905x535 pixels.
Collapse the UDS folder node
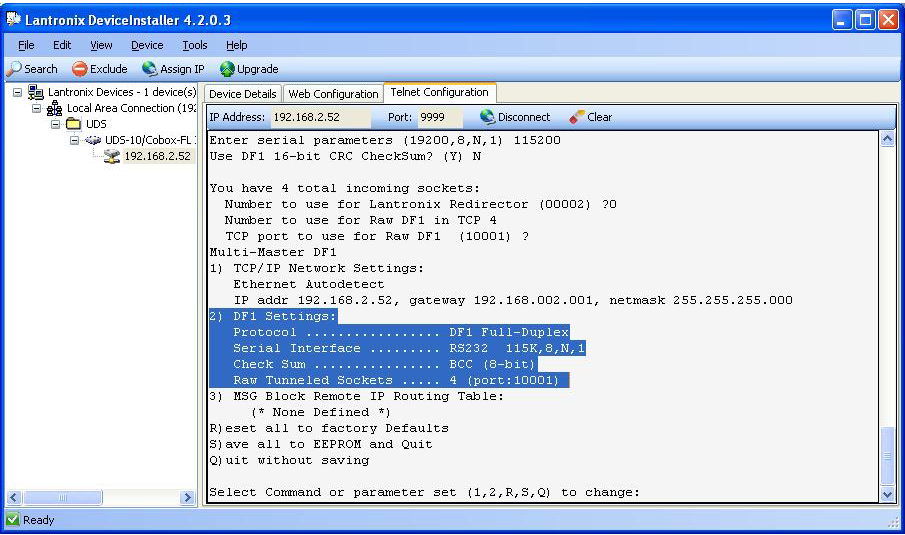coord(55,124)
